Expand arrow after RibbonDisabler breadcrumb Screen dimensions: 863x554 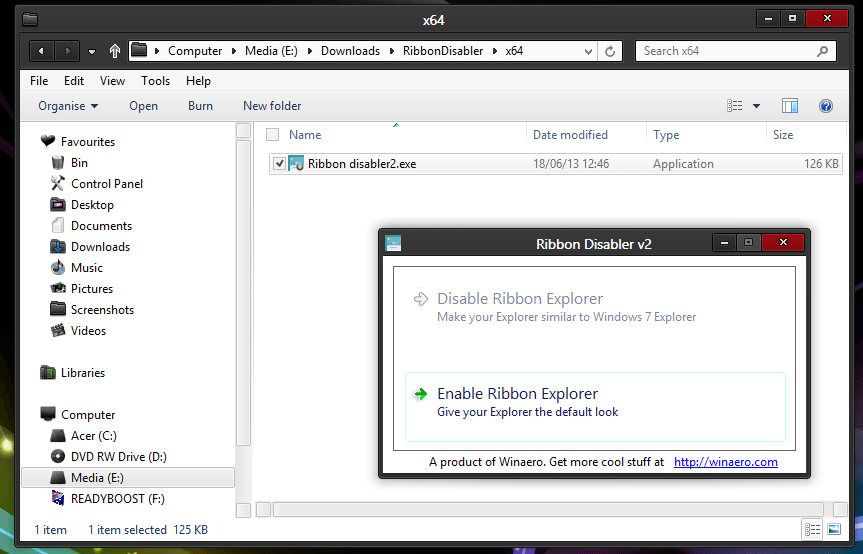pos(494,51)
